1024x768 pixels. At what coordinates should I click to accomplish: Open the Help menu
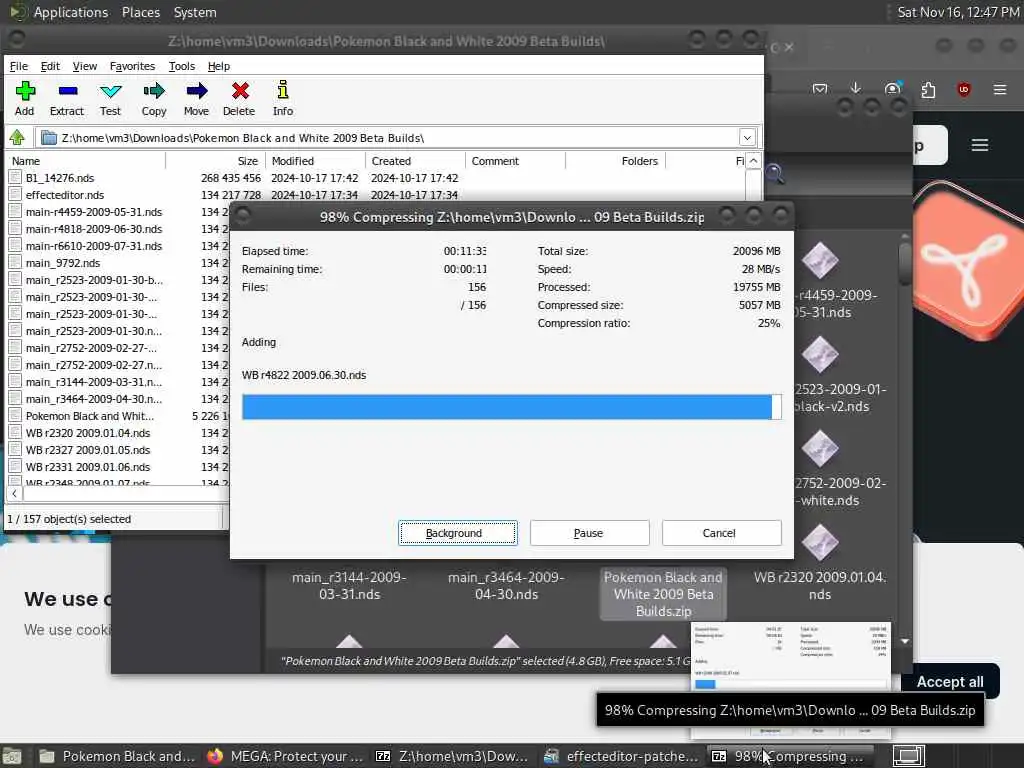219,66
